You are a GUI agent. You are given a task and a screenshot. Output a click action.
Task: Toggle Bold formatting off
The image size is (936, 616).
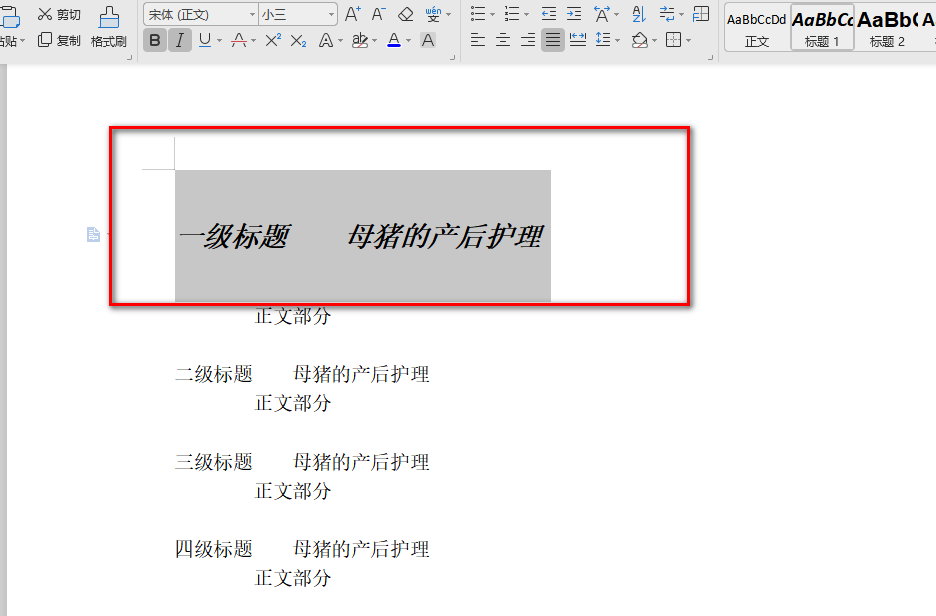(x=155, y=41)
